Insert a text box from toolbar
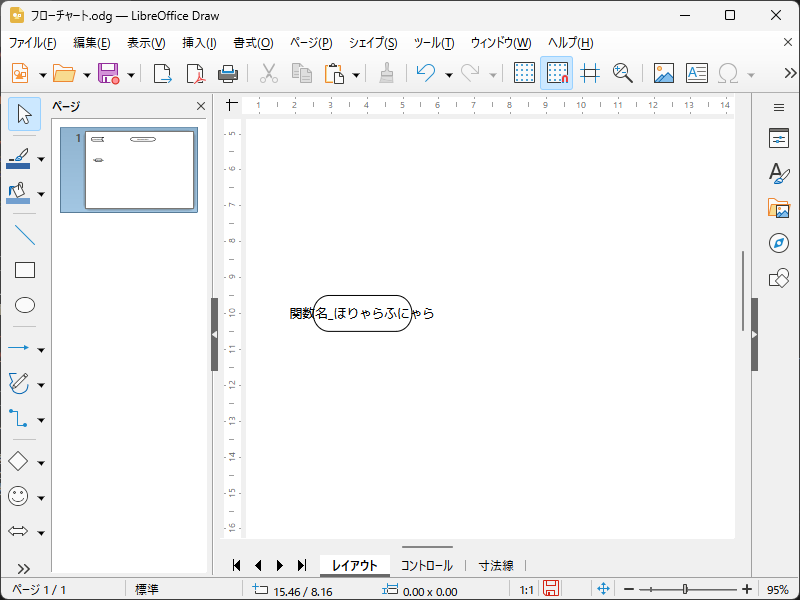This screenshot has height=600, width=800. (696, 74)
